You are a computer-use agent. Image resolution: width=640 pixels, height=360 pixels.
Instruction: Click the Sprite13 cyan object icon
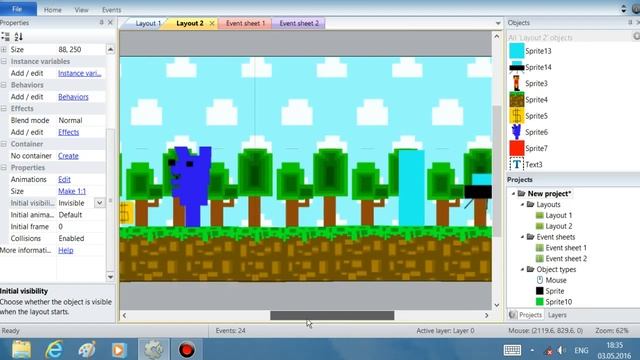(517, 51)
